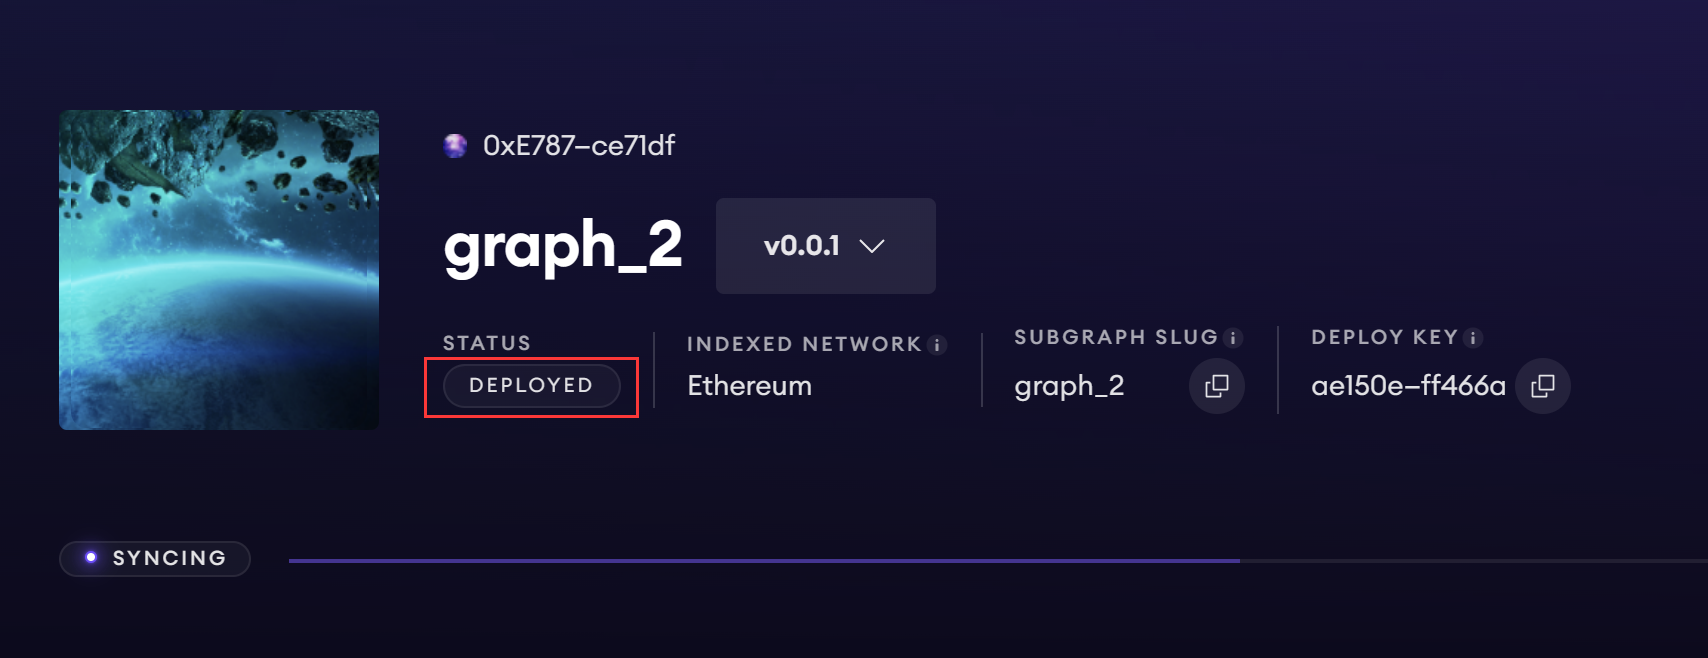Open the v0.0.1 version dropdown
Viewport: 1708px width, 658px height.
point(801,246)
